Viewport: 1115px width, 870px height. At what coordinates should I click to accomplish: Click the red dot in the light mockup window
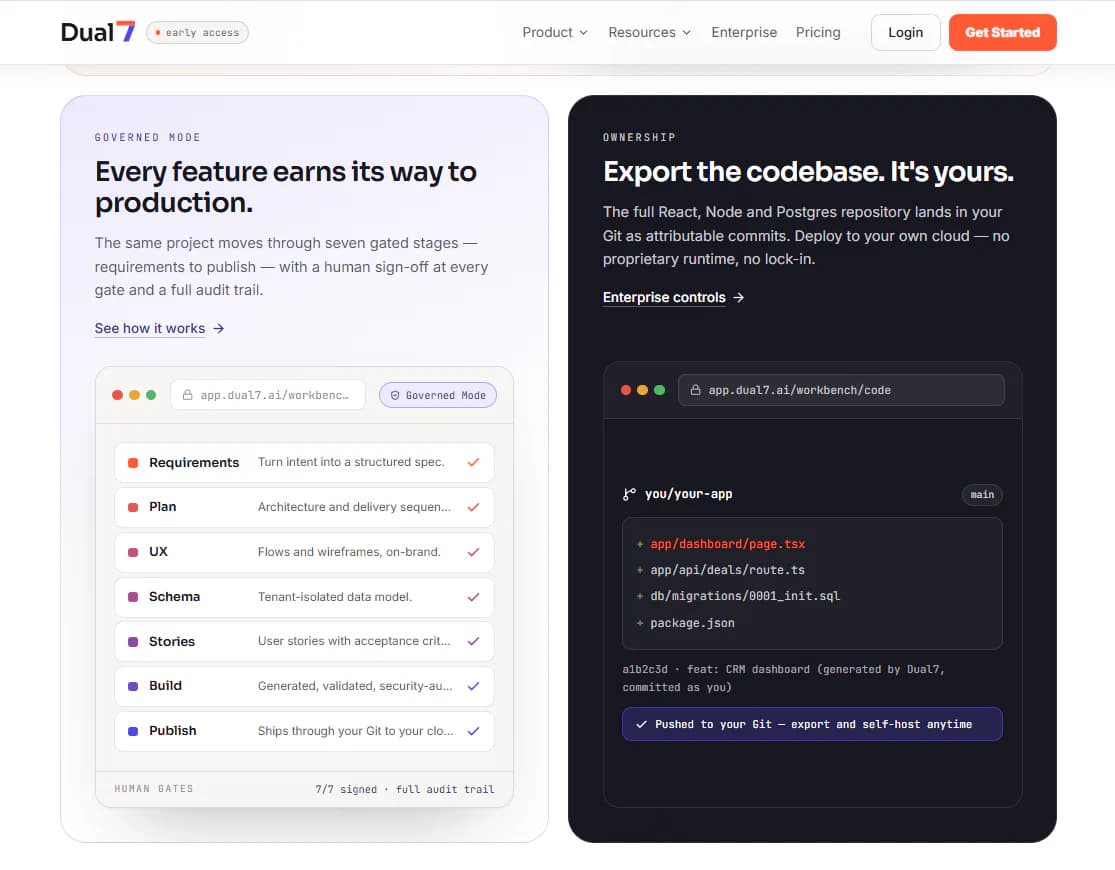[117, 395]
